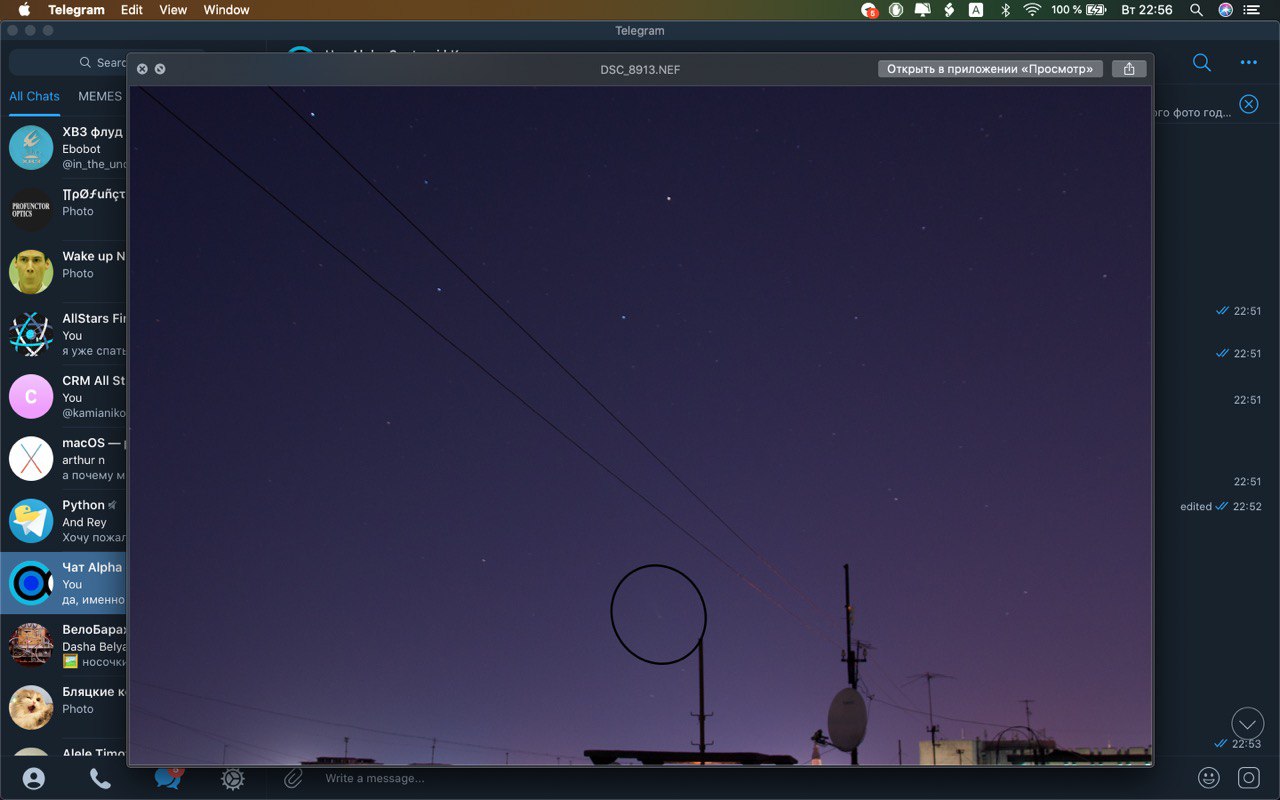Click the fullscreen preview button beside close
The width and height of the screenshot is (1280, 800).
coord(160,69)
